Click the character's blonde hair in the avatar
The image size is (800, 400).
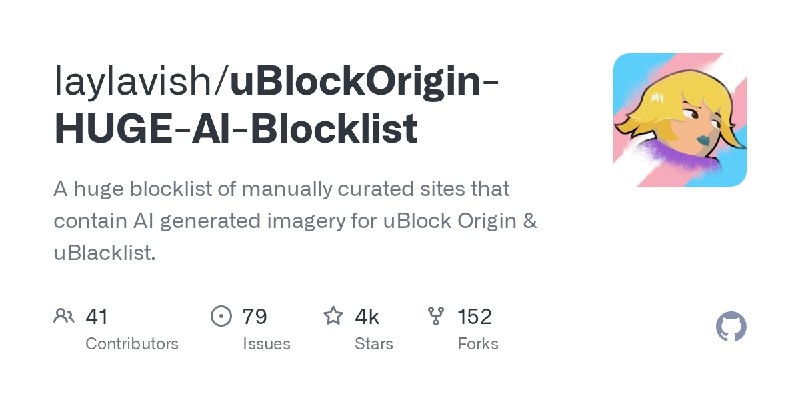664,88
